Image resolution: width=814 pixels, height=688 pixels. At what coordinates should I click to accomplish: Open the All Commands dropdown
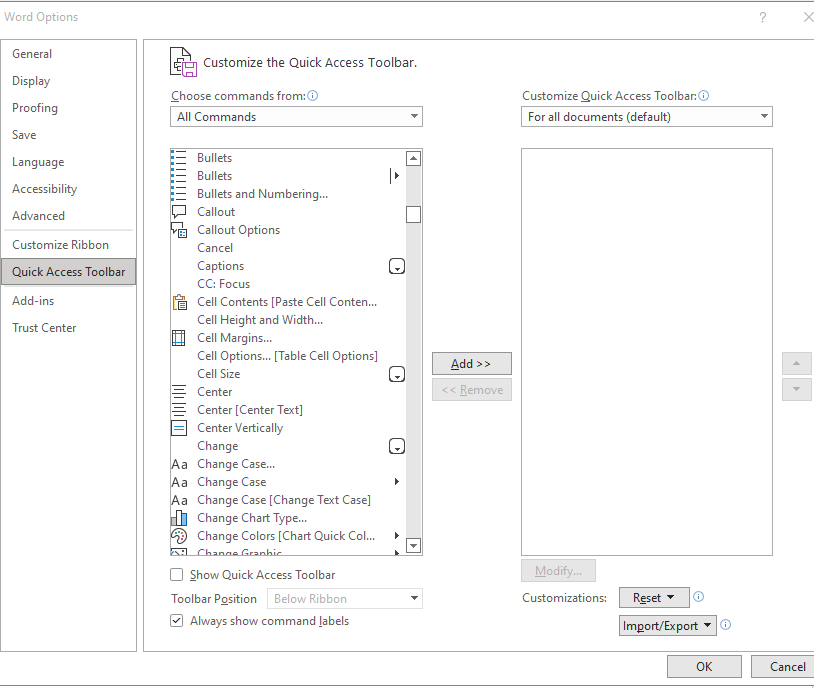click(x=414, y=116)
